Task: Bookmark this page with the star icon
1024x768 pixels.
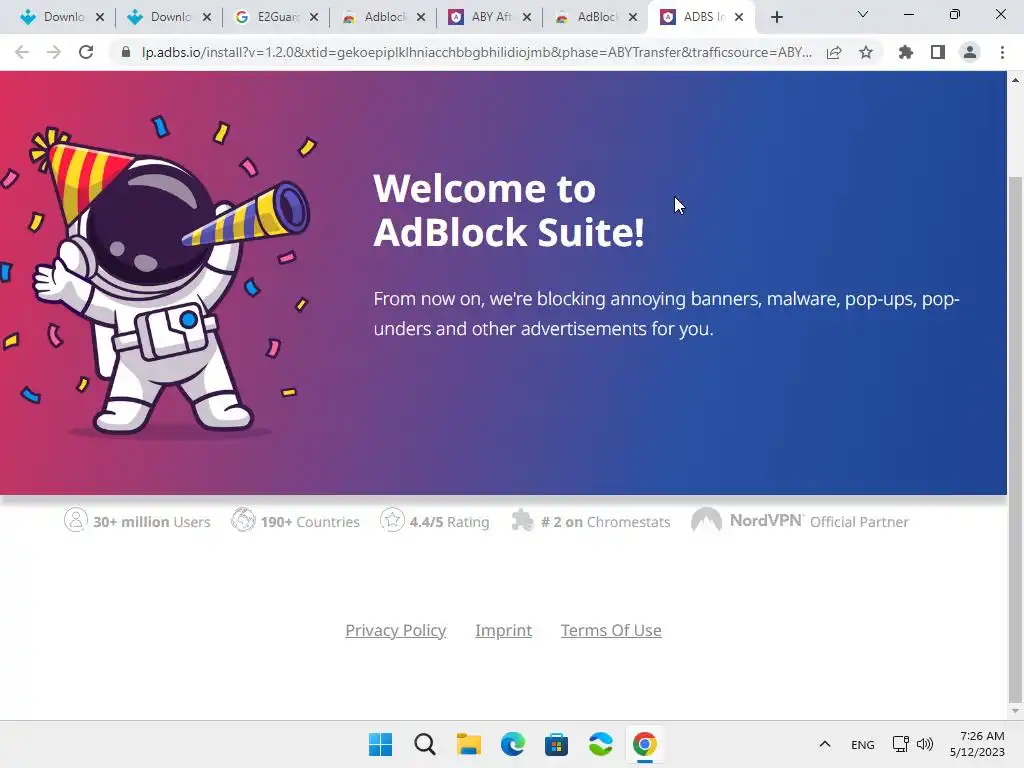Action: pos(866,52)
